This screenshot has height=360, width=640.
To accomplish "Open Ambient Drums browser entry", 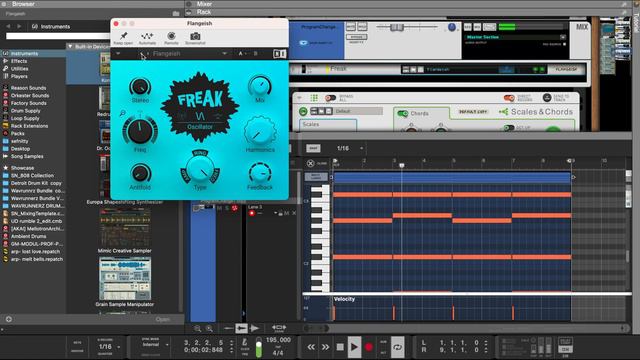I will [x=28, y=236].
